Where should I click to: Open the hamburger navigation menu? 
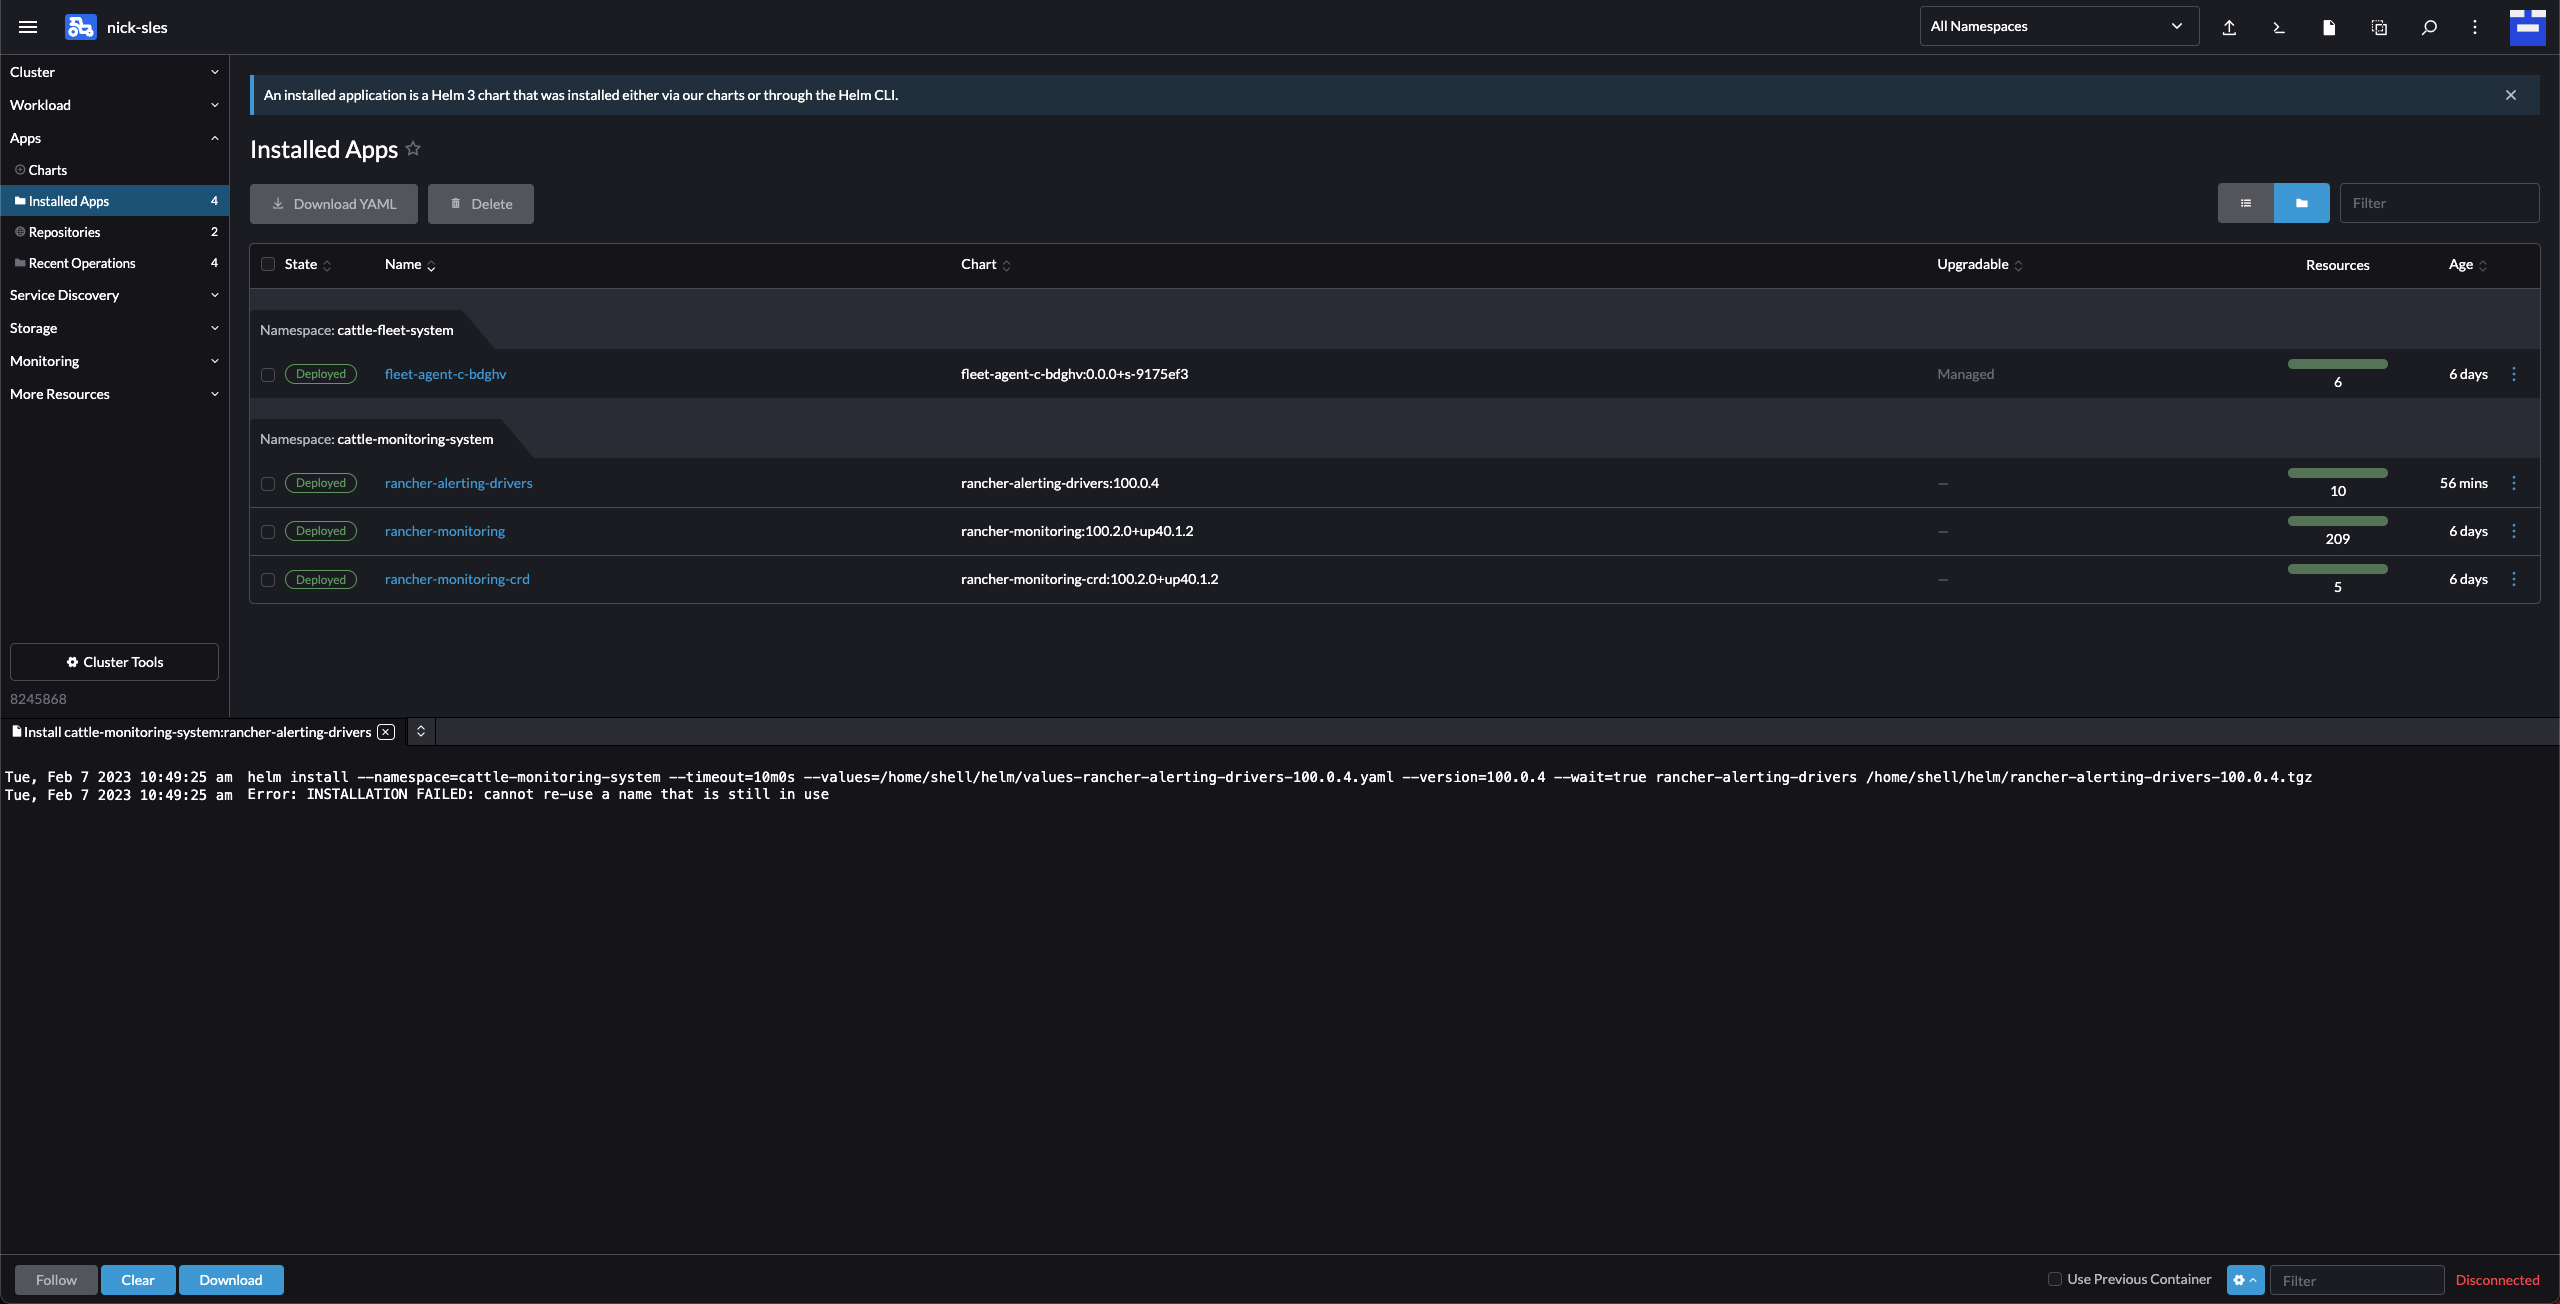click(x=27, y=27)
